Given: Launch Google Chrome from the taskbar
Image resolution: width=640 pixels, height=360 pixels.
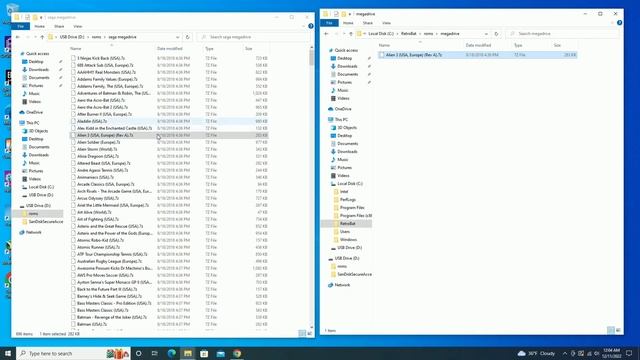Looking at the screenshot, I should pos(237,353).
